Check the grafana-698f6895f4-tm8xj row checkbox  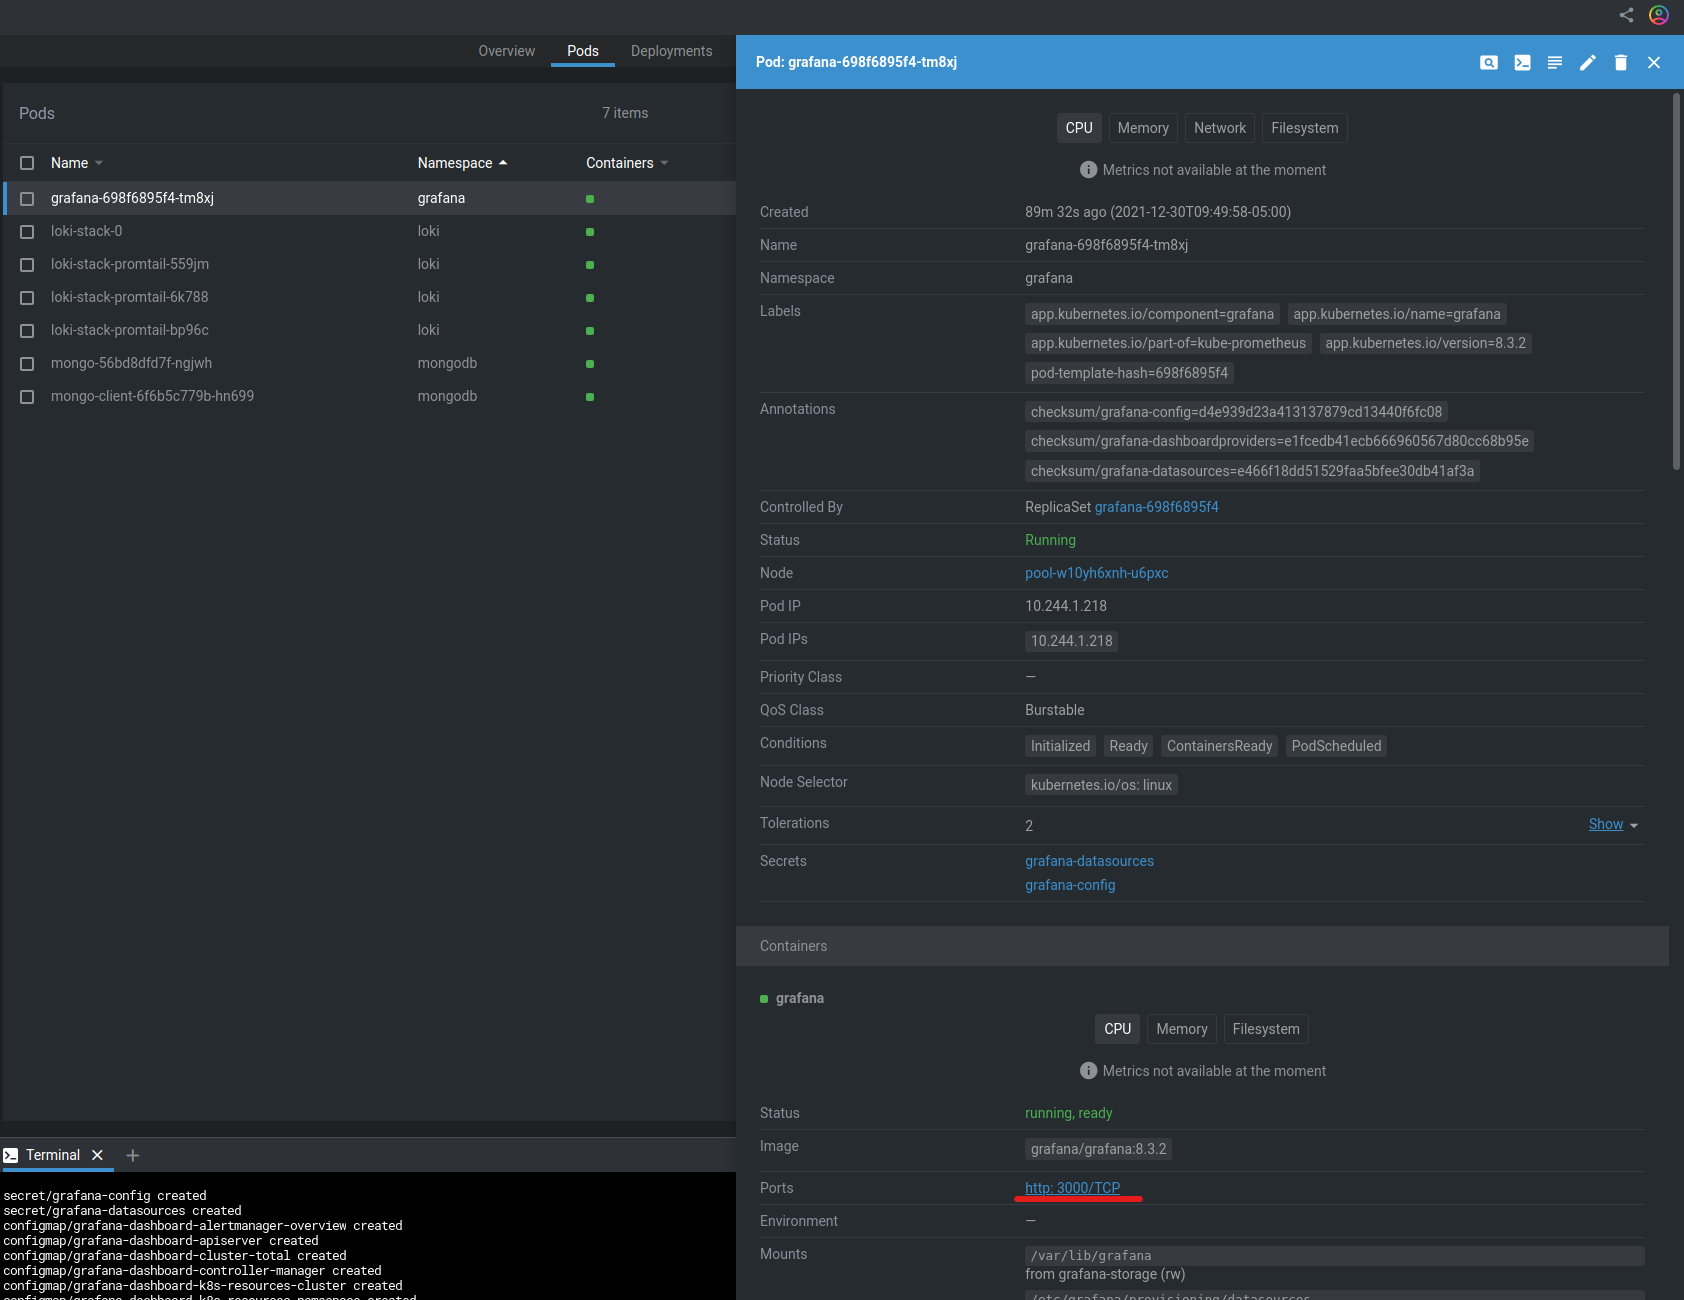click(27, 199)
